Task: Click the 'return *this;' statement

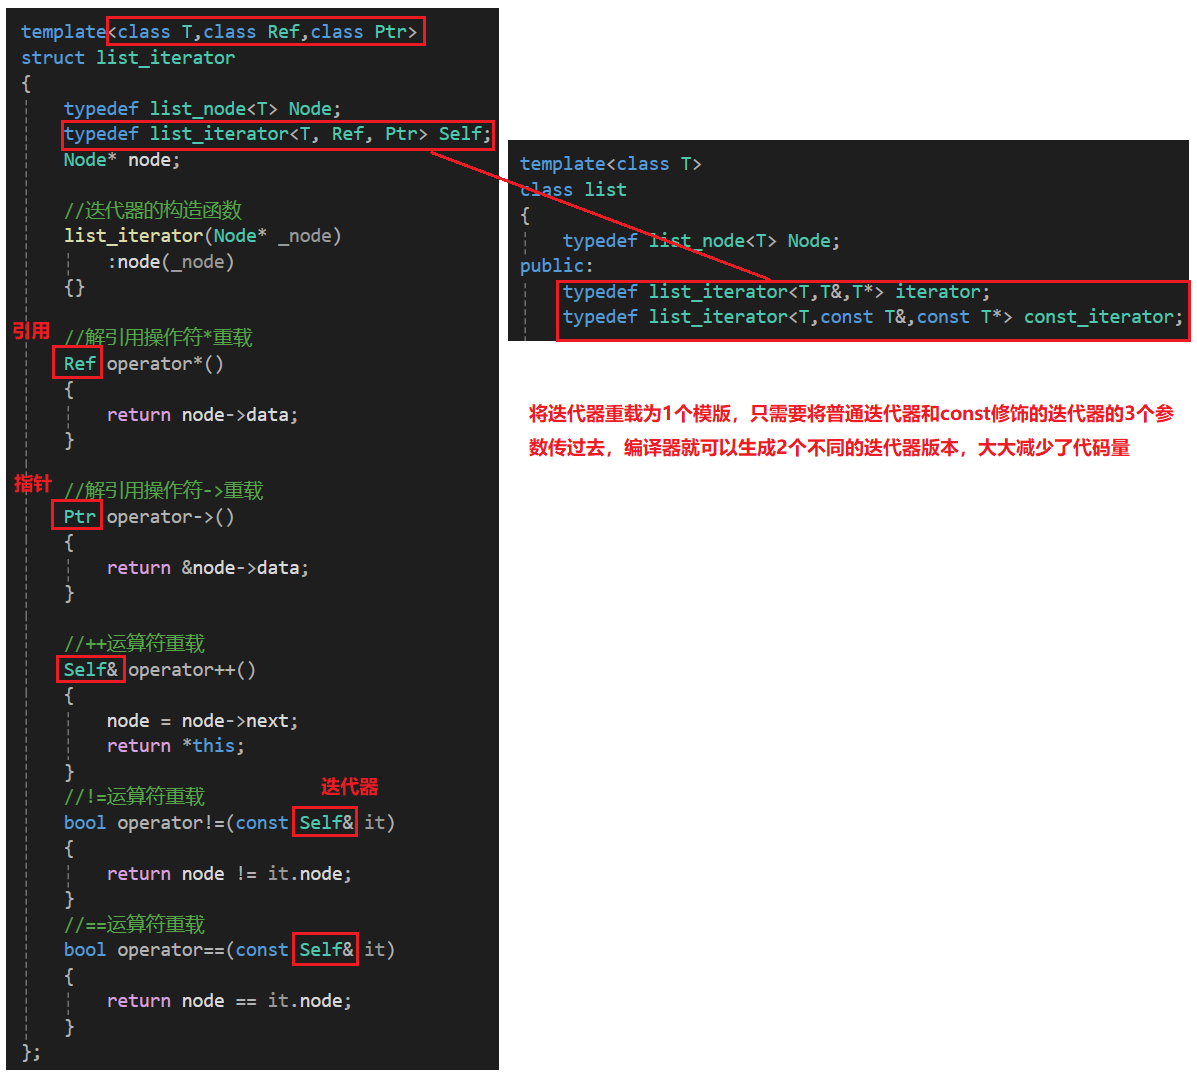Action: [176, 745]
